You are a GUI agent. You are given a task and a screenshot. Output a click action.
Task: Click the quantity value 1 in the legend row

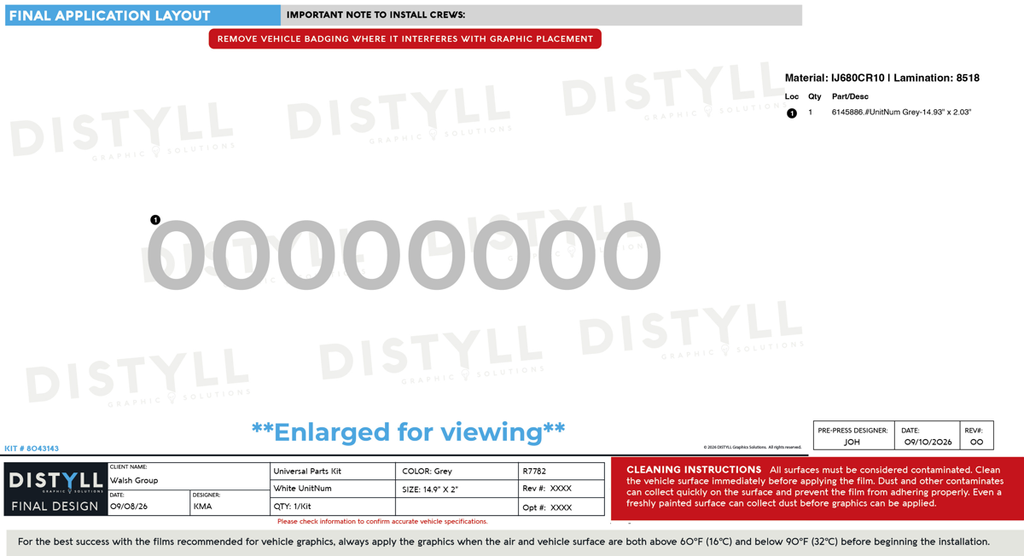[x=810, y=112]
